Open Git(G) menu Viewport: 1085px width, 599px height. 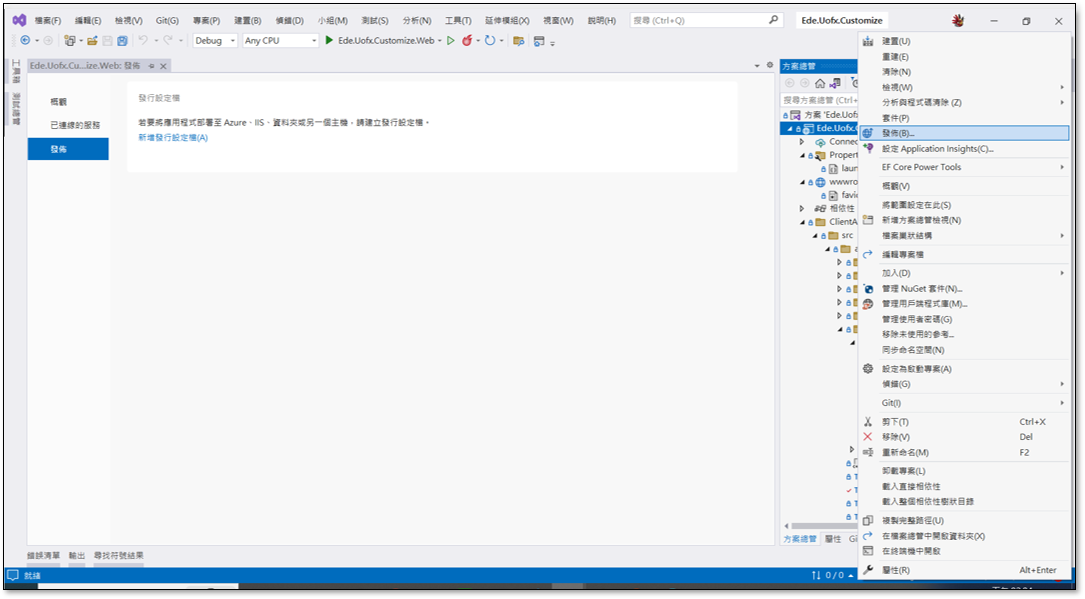coord(167,21)
